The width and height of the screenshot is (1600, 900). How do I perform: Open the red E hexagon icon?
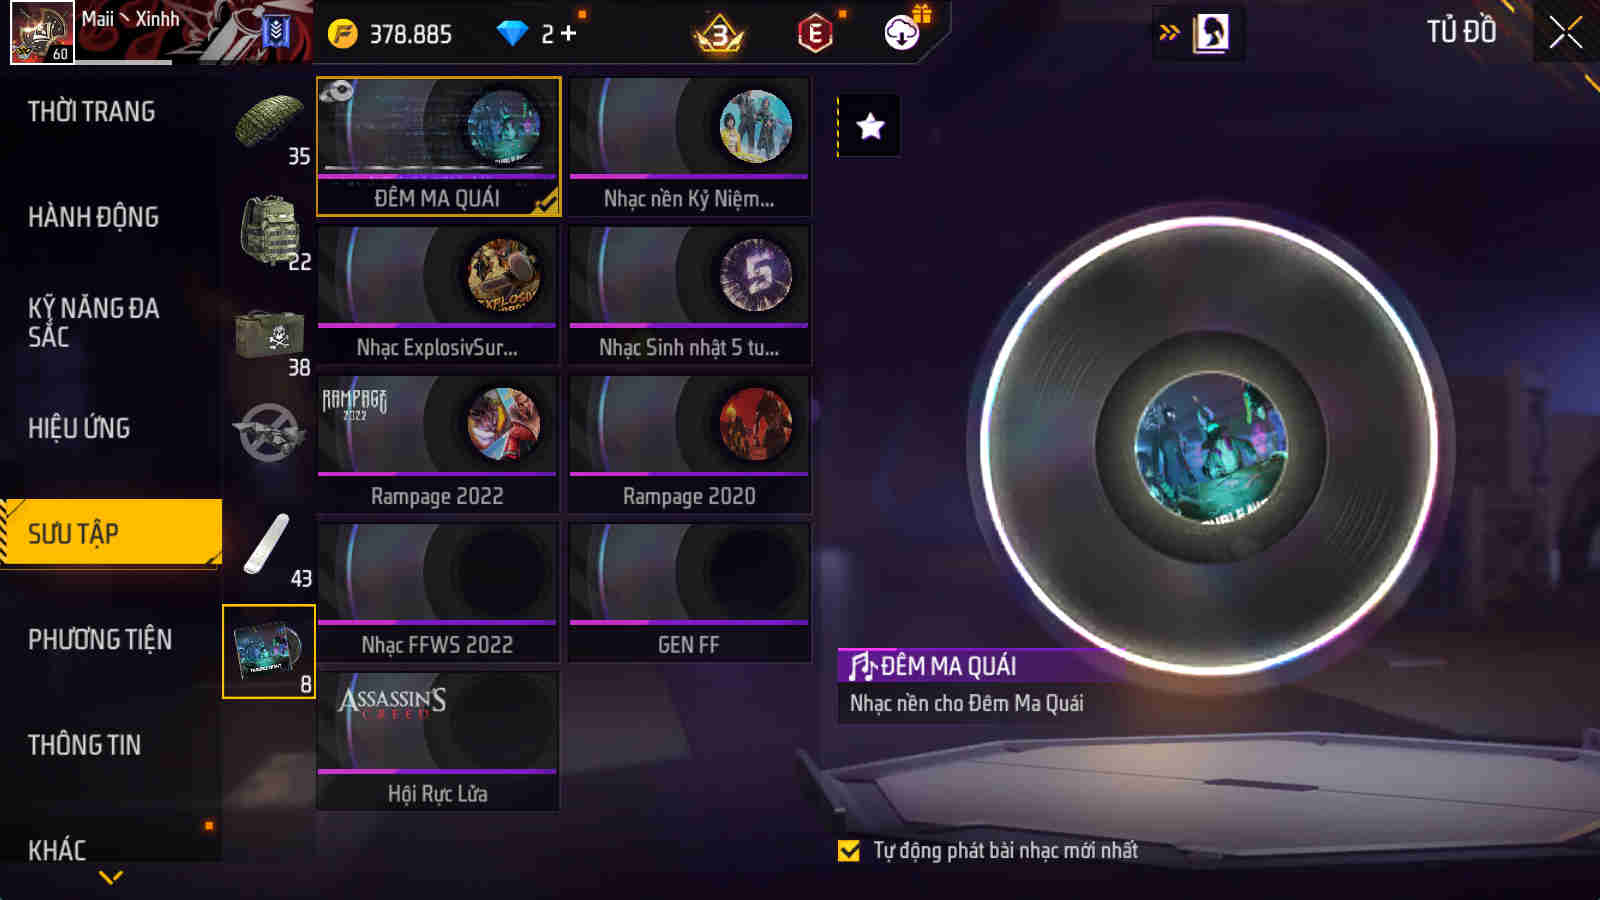click(816, 34)
